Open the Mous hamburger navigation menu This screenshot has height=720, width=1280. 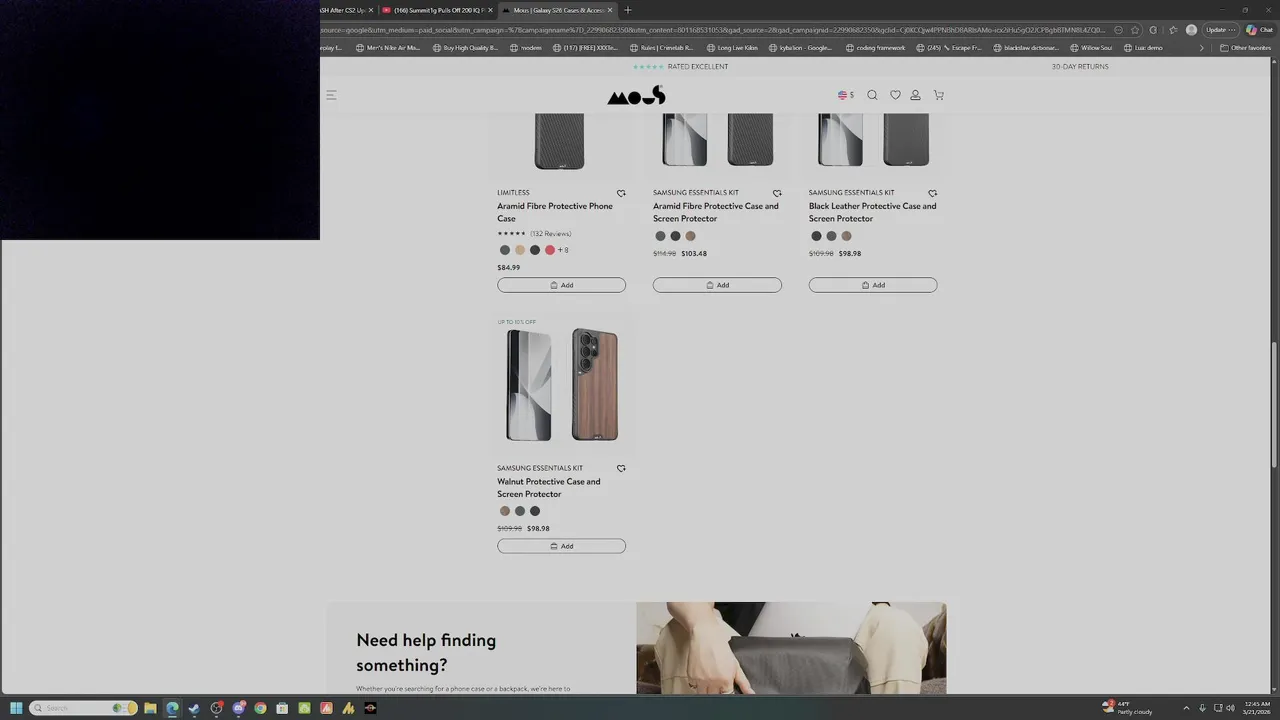(x=331, y=95)
